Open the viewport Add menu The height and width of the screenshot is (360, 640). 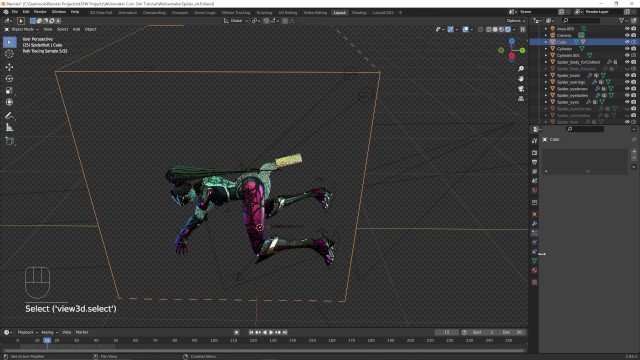(x=76, y=29)
